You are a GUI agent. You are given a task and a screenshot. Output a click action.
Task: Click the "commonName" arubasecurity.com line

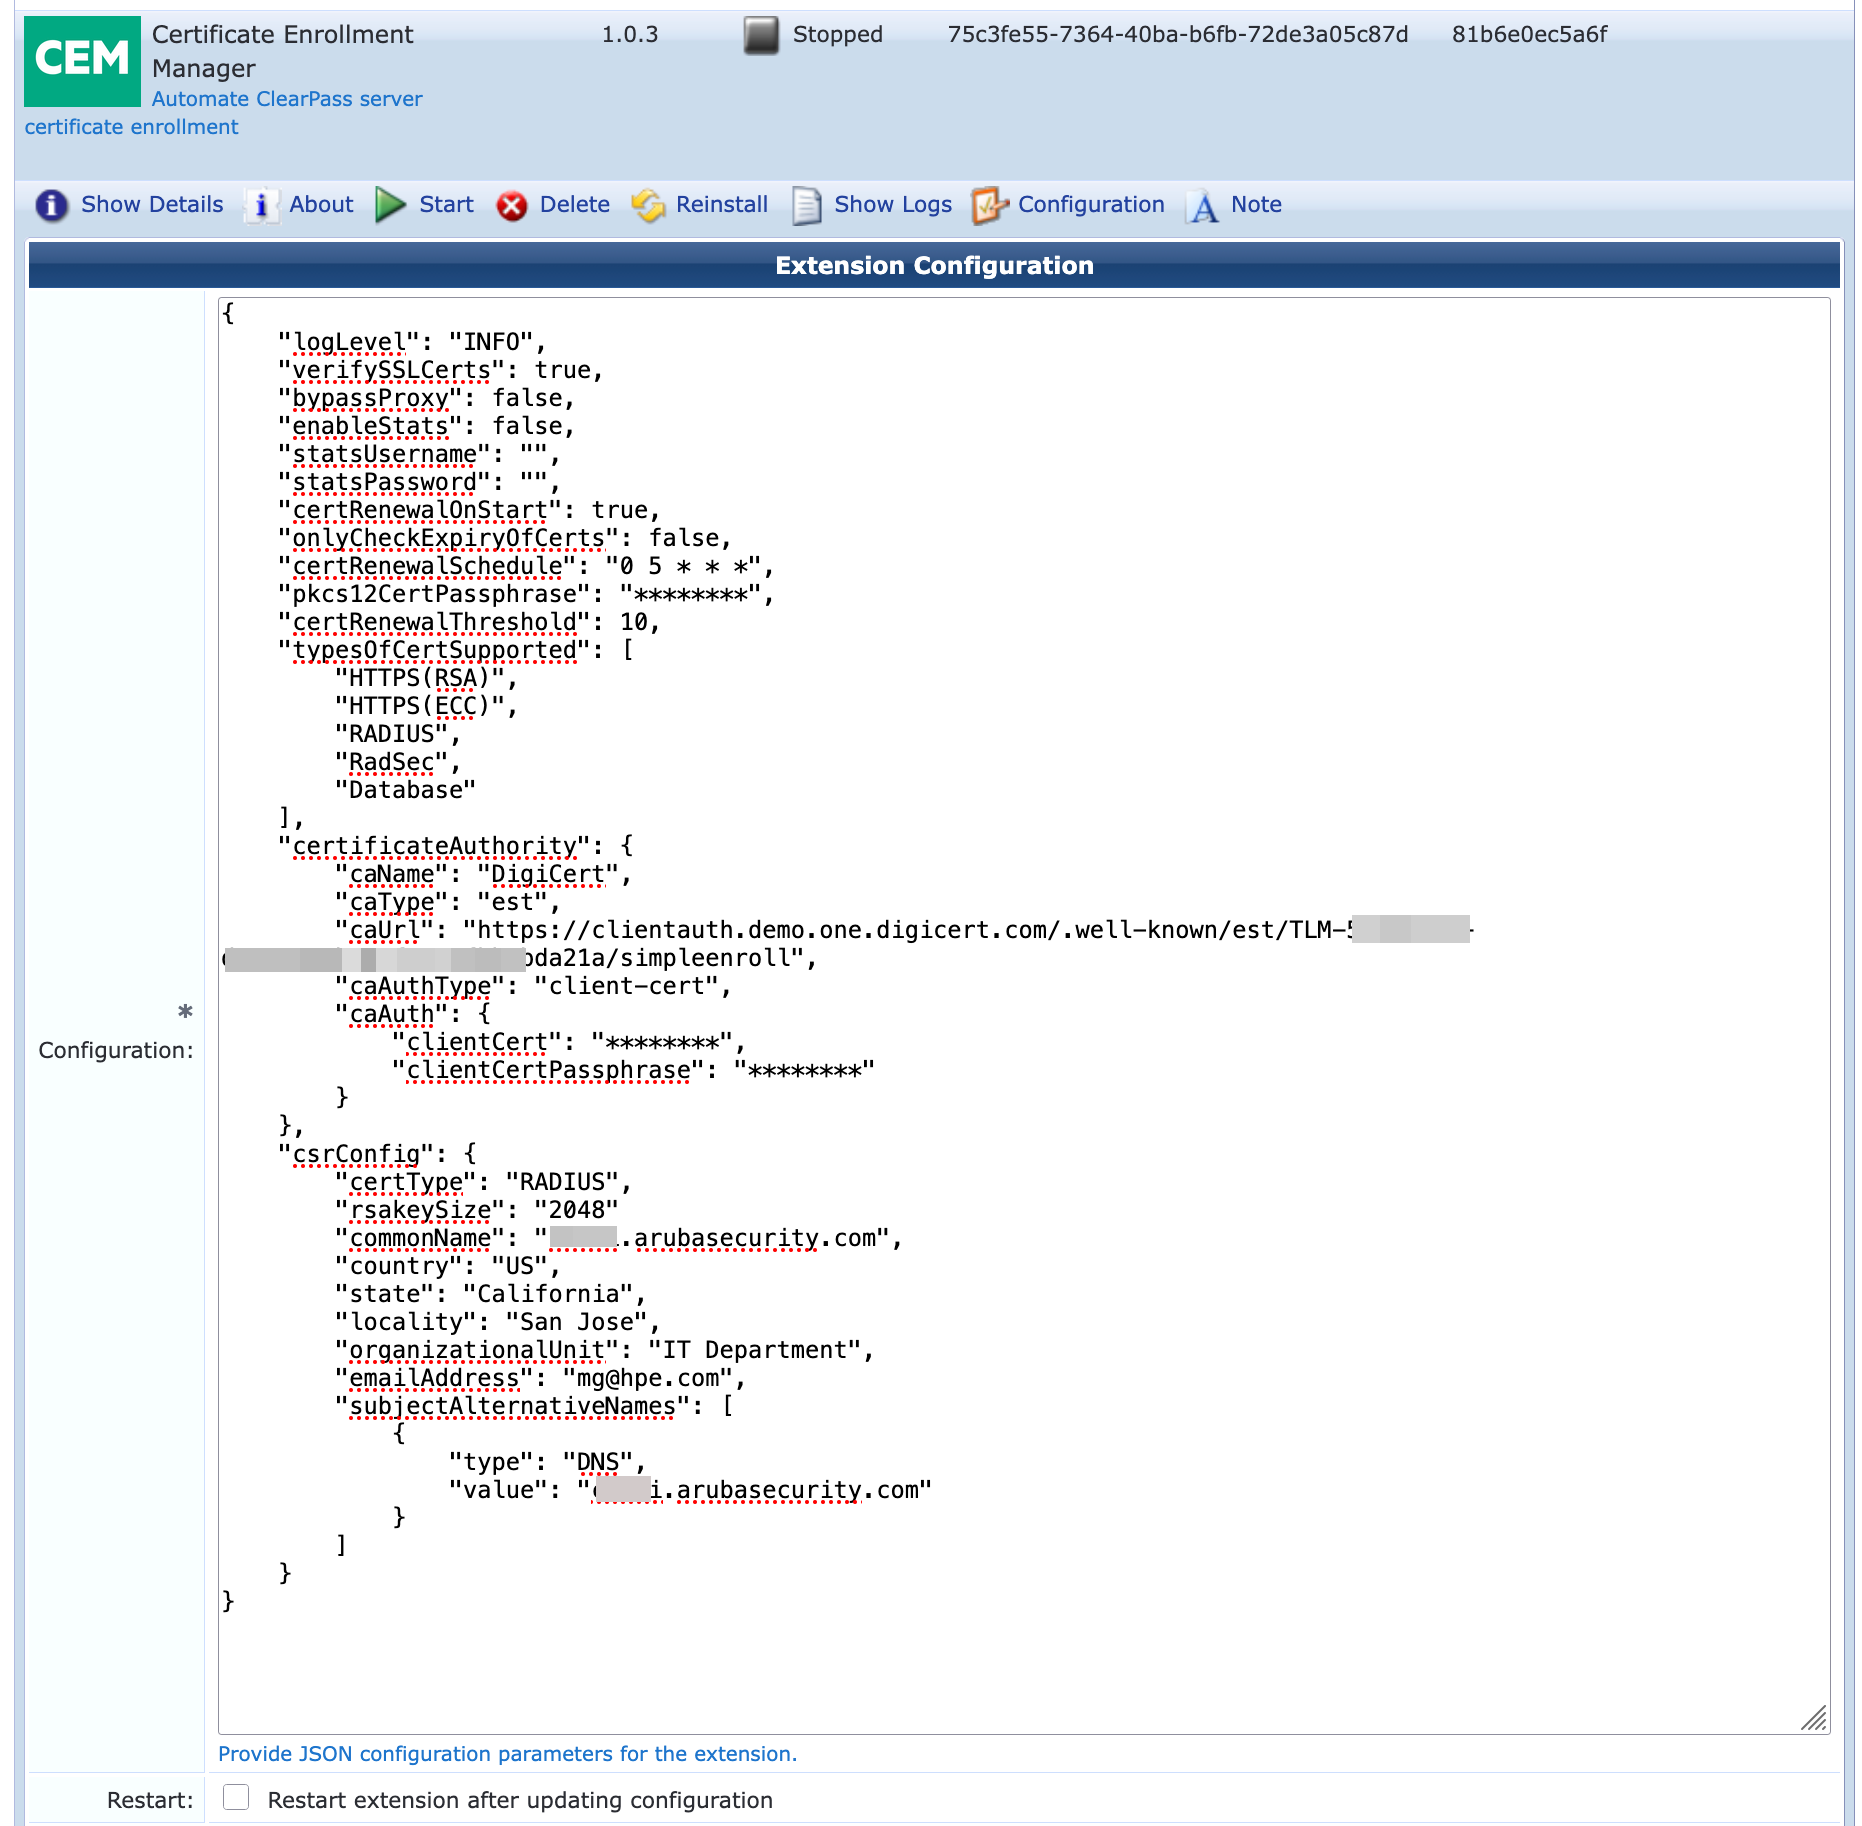tap(619, 1238)
